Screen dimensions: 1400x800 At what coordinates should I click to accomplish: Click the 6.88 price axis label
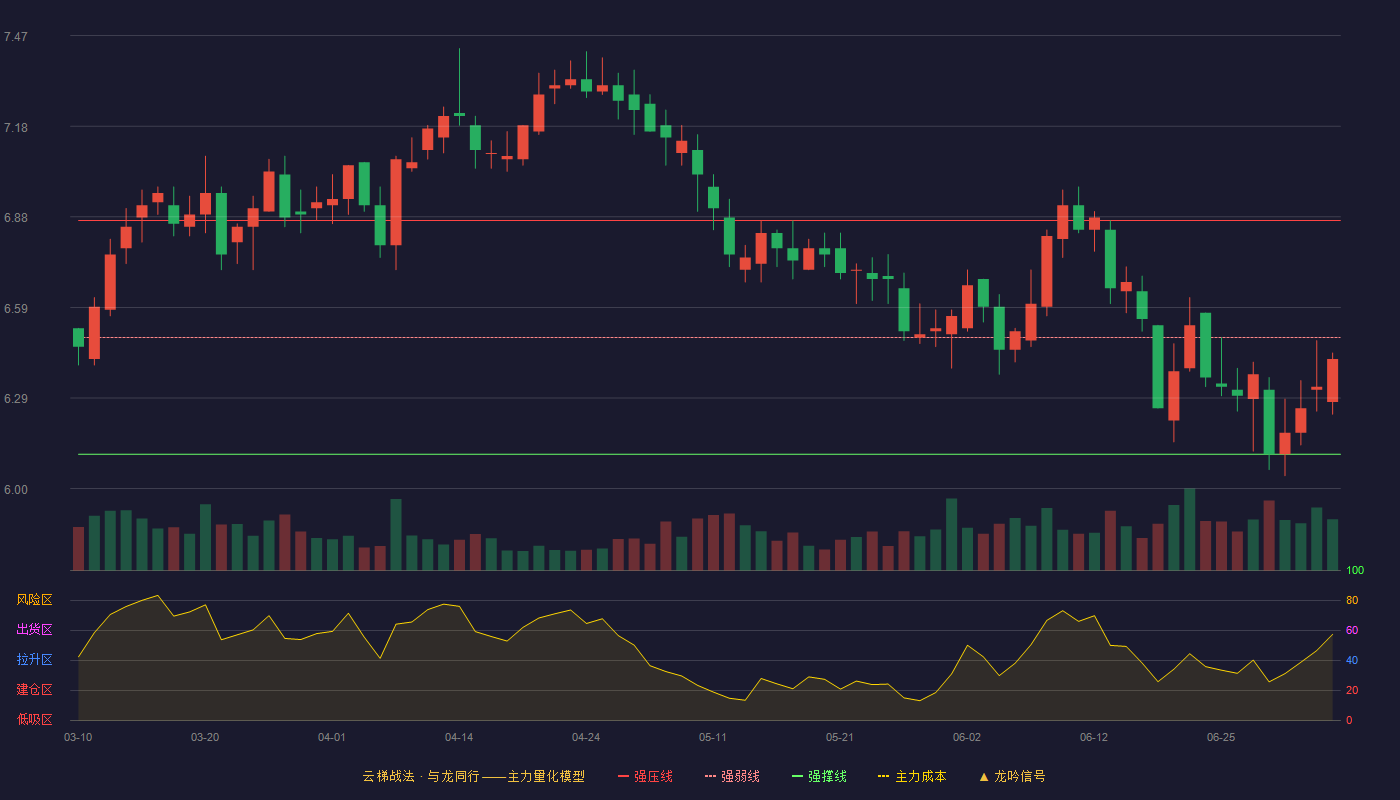coord(16,218)
